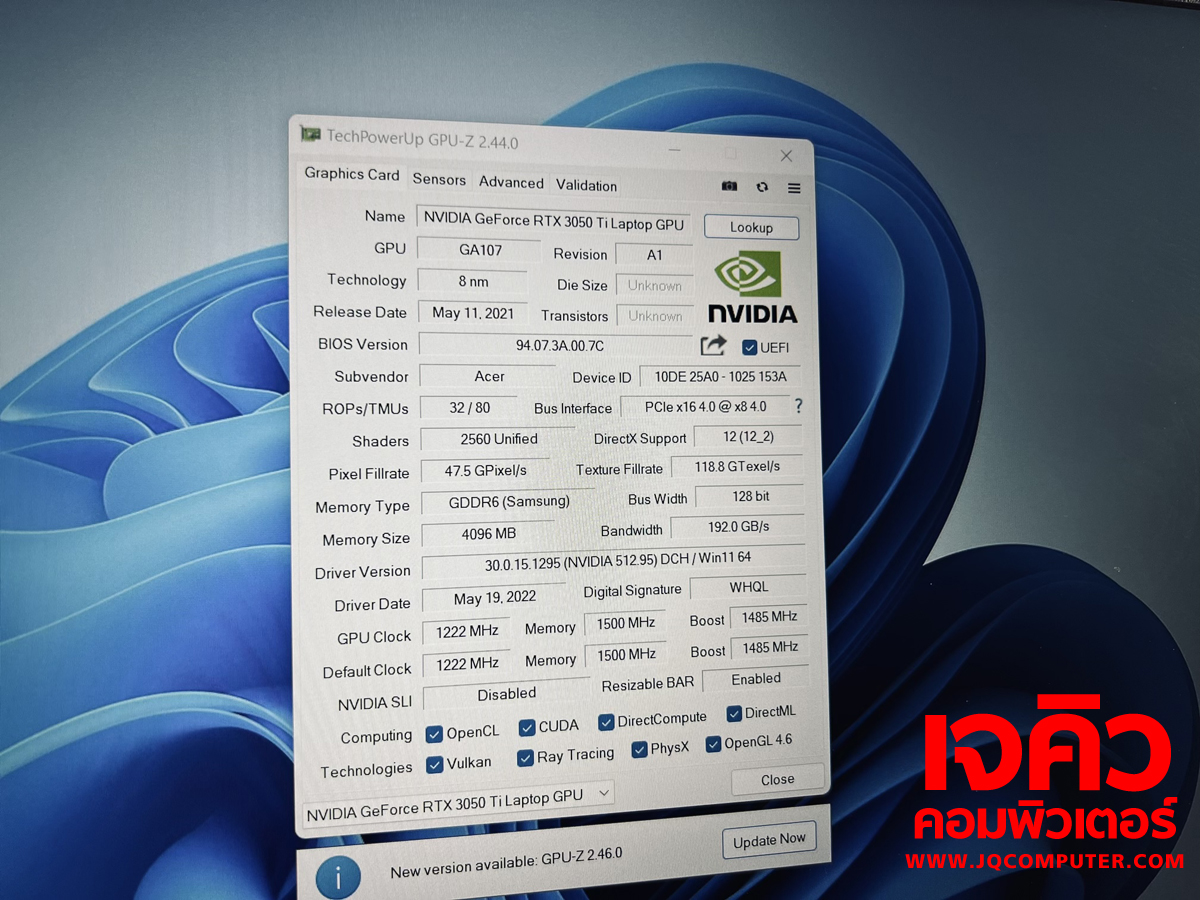Click the 118.8 GTexel/s value
The width and height of the screenshot is (1200, 900).
click(x=736, y=466)
